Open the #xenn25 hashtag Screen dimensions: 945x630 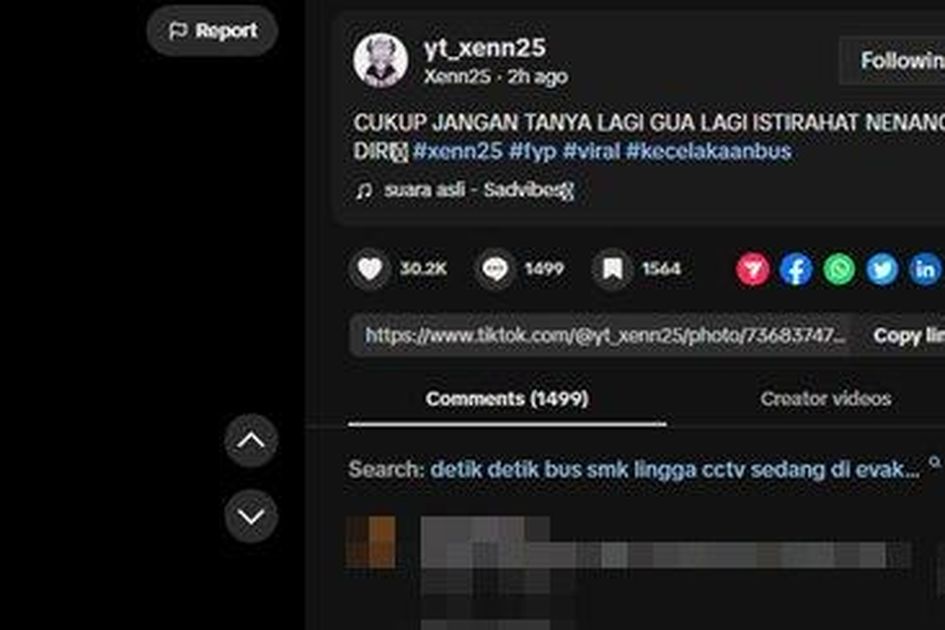457,151
